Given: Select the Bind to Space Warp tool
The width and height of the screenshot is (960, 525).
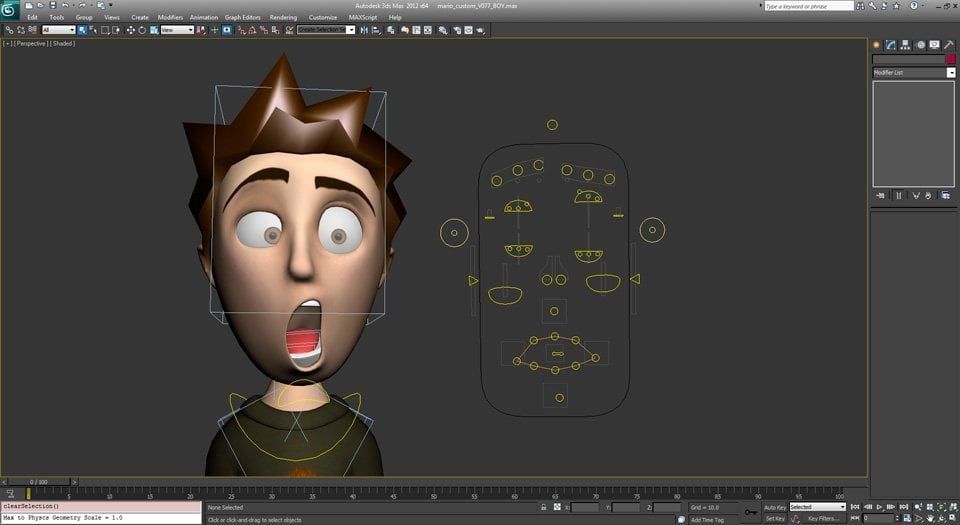Looking at the screenshot, I should click(32, 30).
